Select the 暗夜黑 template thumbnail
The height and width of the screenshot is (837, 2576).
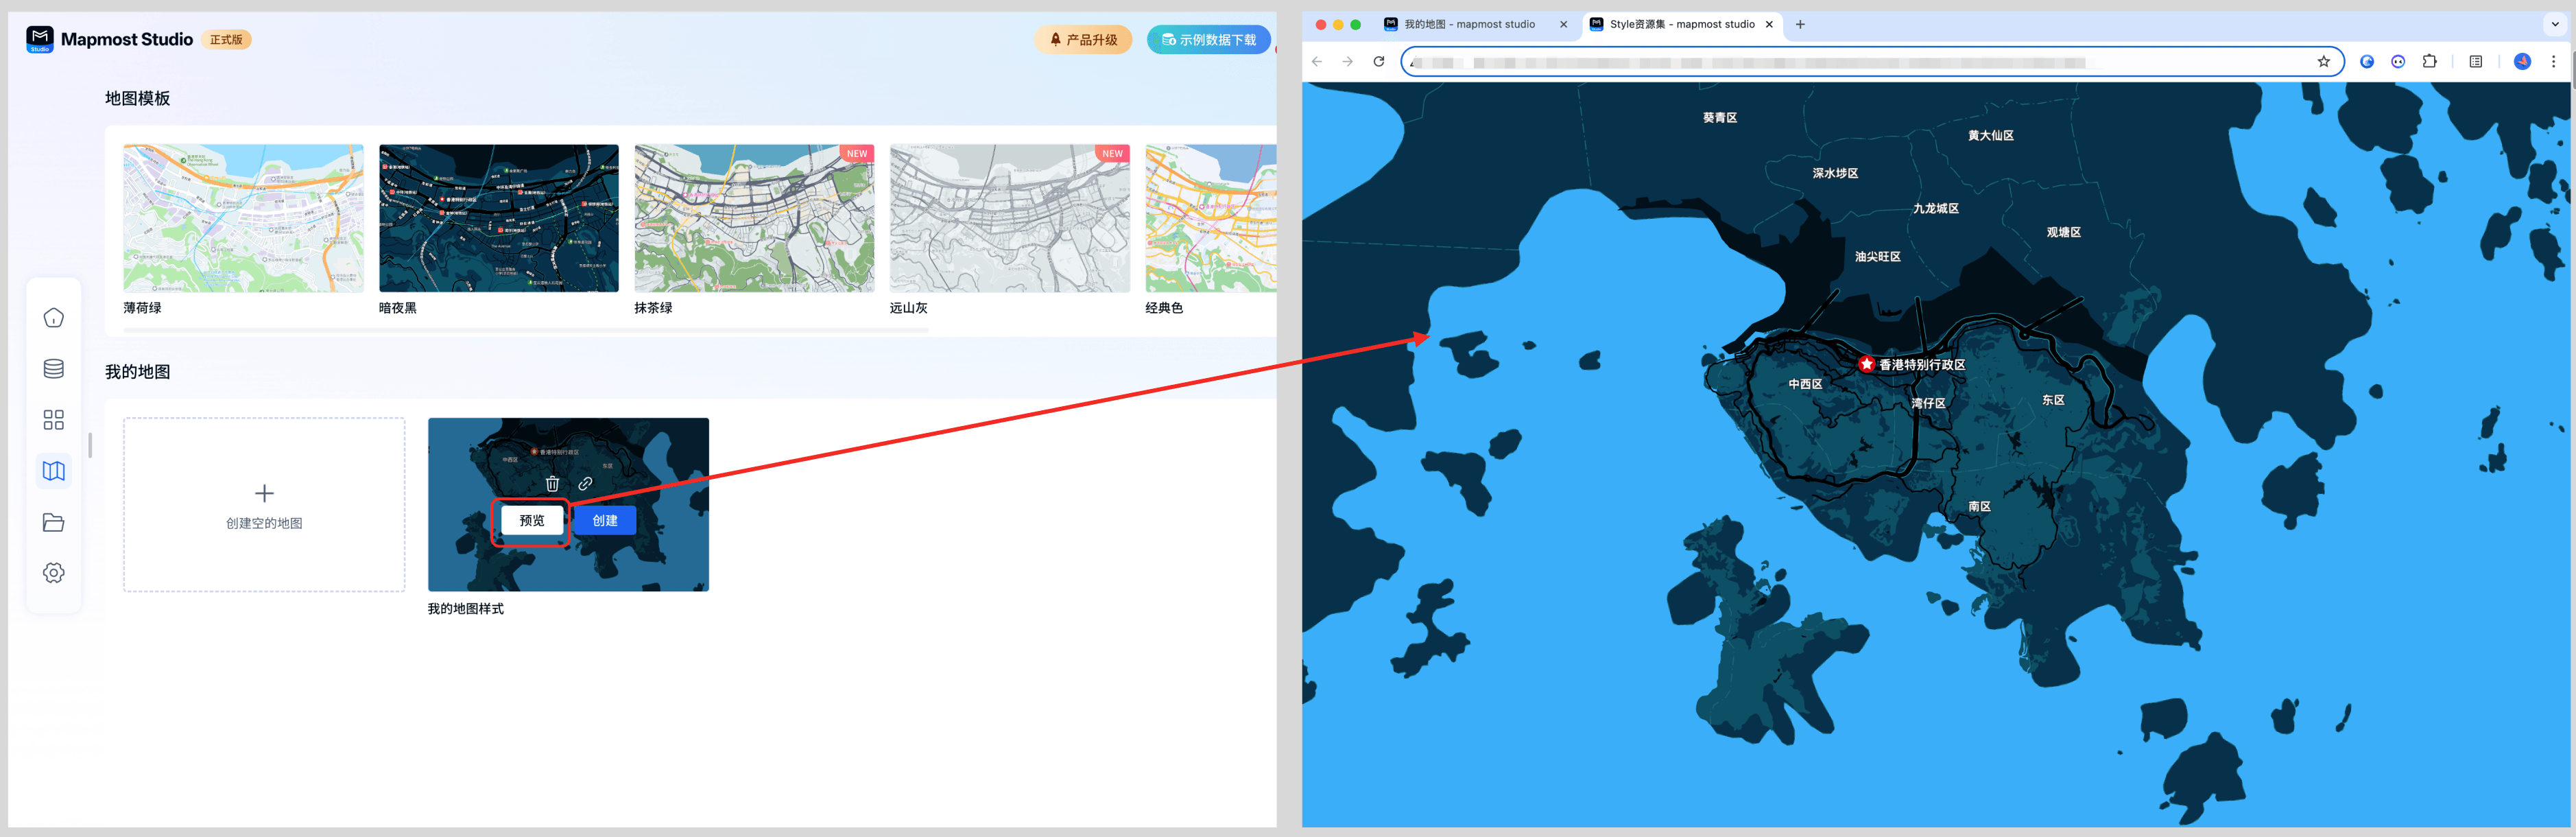(498, 218)
